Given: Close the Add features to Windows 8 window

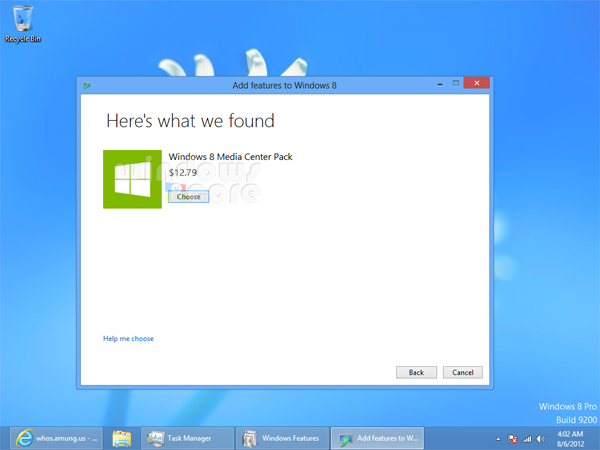Looking at the screenshot, I should 476,83.
